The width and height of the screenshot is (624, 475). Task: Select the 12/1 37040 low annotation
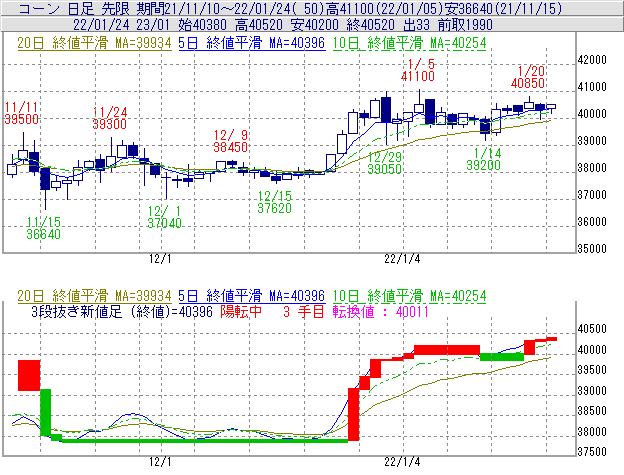(x=164, y=217)
